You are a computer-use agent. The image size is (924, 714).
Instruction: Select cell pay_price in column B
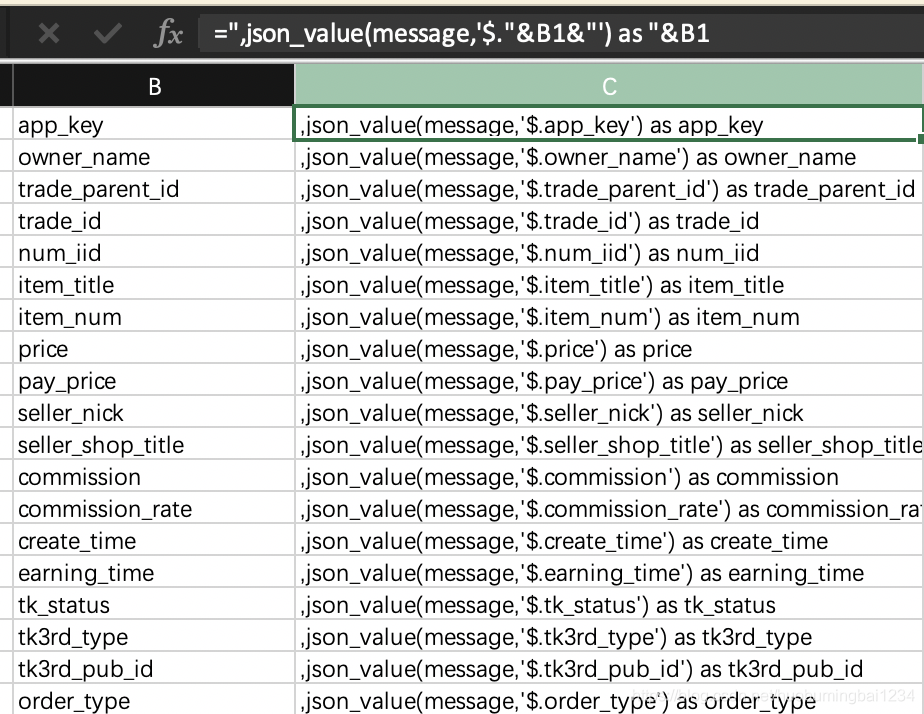tap(154, 380)
